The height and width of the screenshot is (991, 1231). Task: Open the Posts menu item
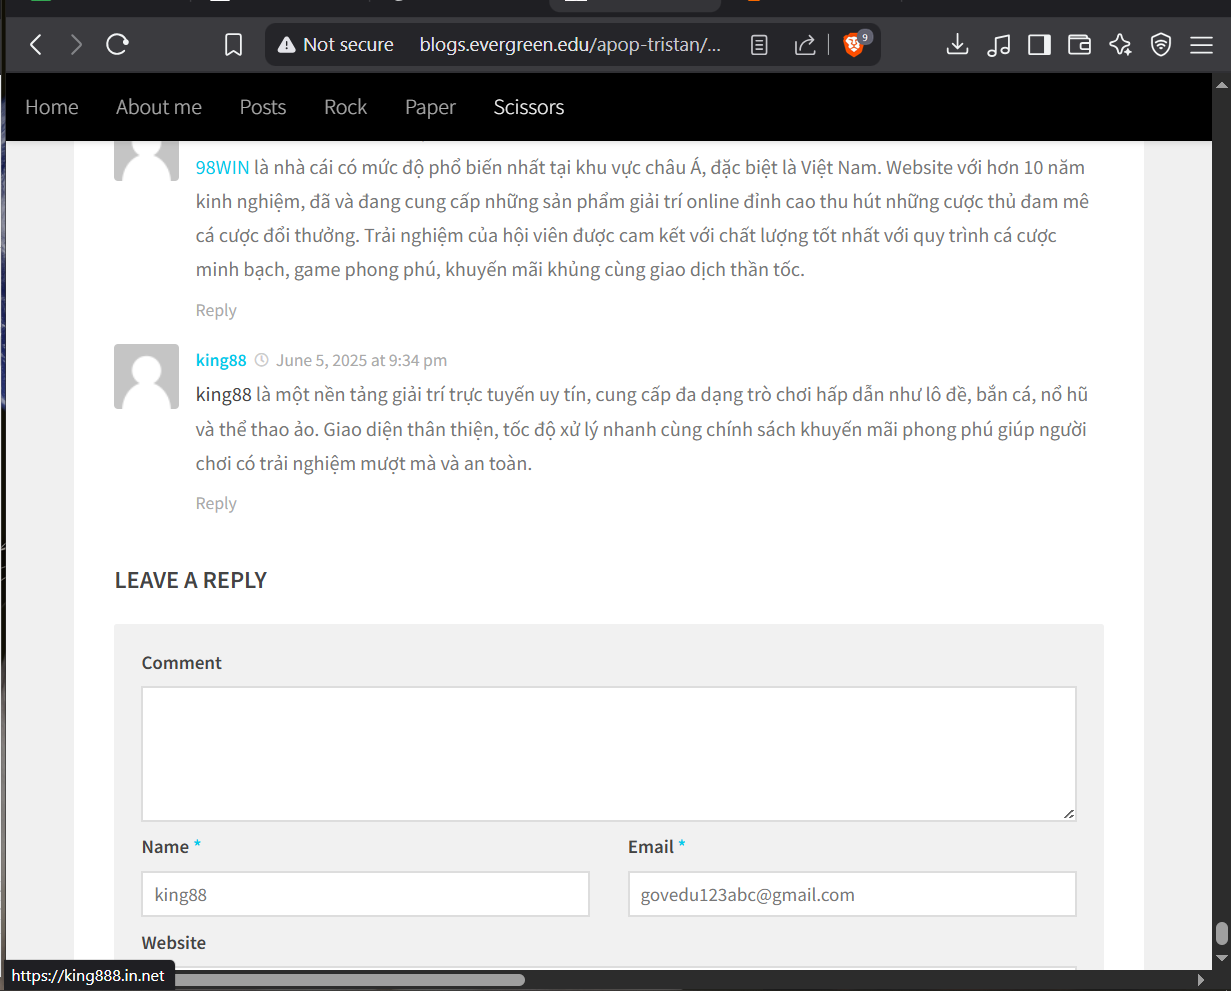(263, 107)
